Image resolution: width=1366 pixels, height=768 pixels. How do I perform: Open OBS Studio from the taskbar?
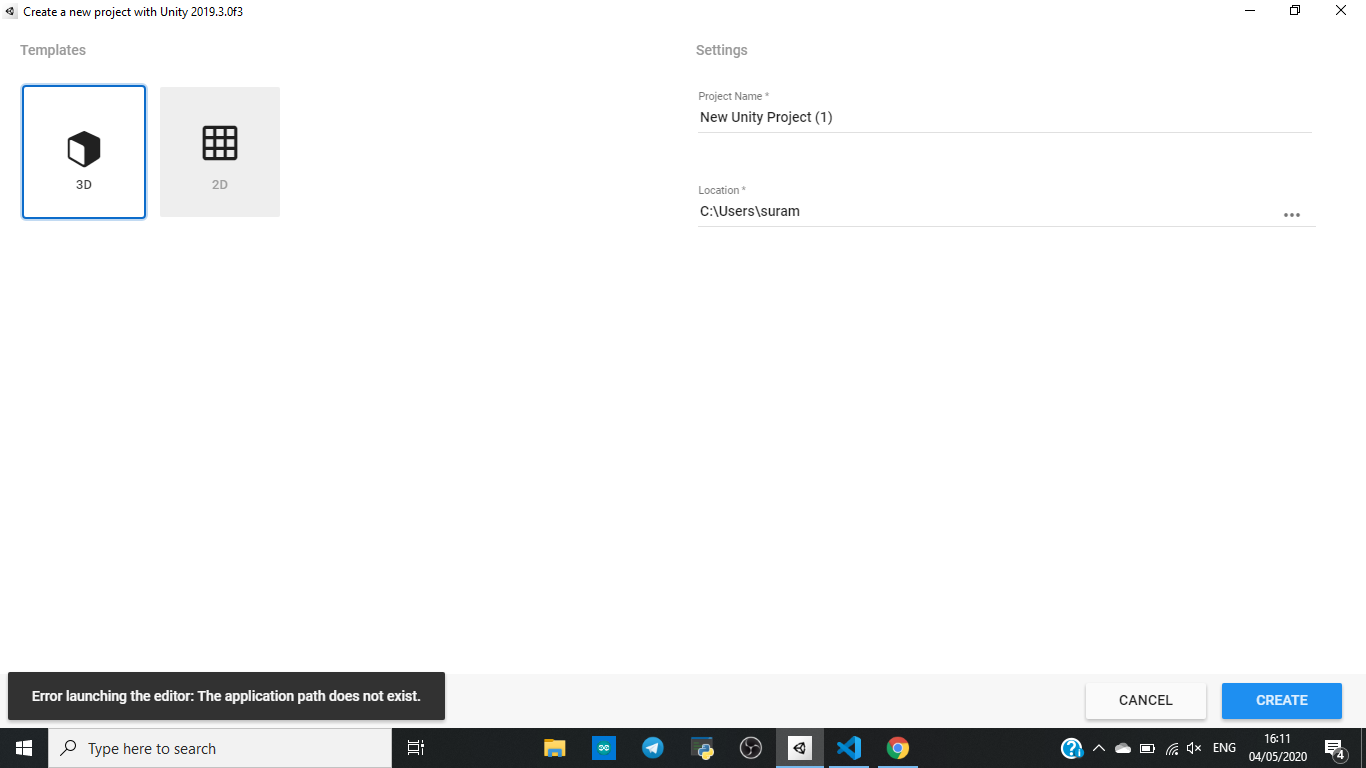pos(751,748)
